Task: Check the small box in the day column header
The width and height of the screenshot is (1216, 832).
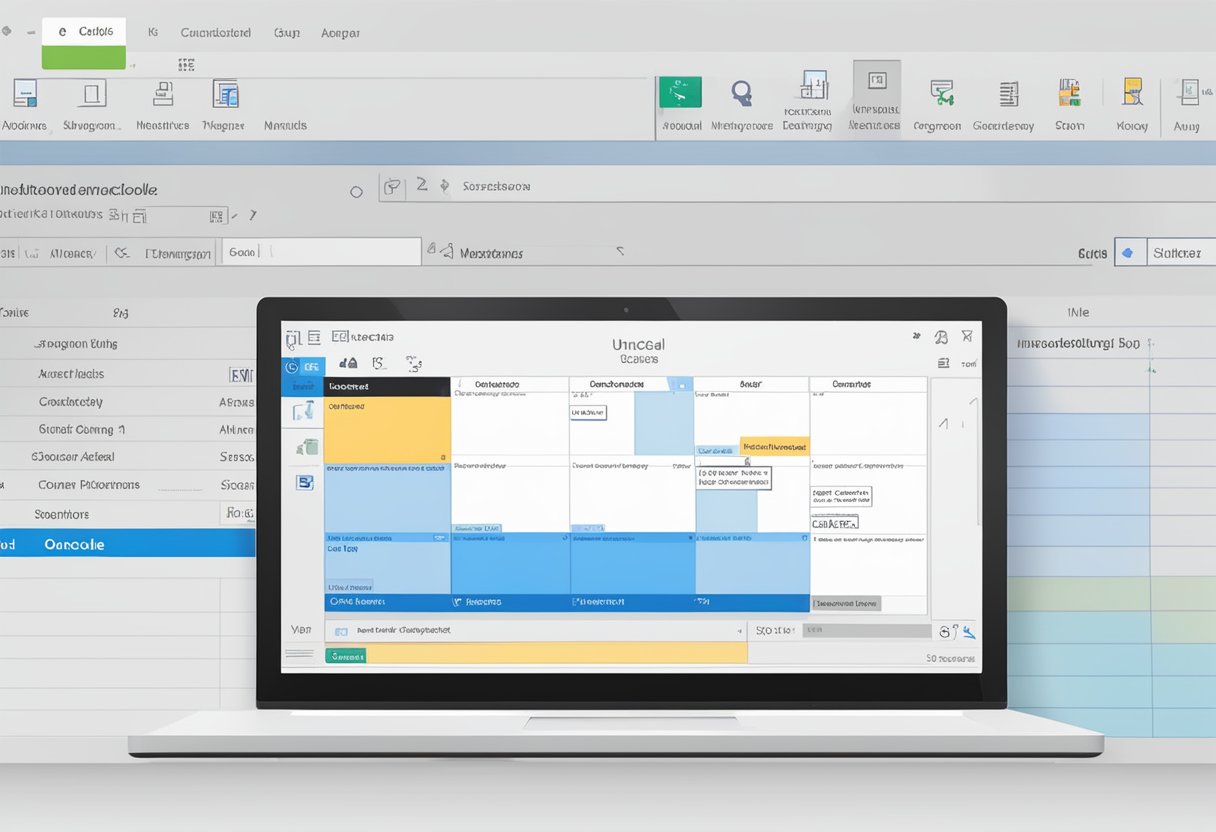Action: click(684, 384)
